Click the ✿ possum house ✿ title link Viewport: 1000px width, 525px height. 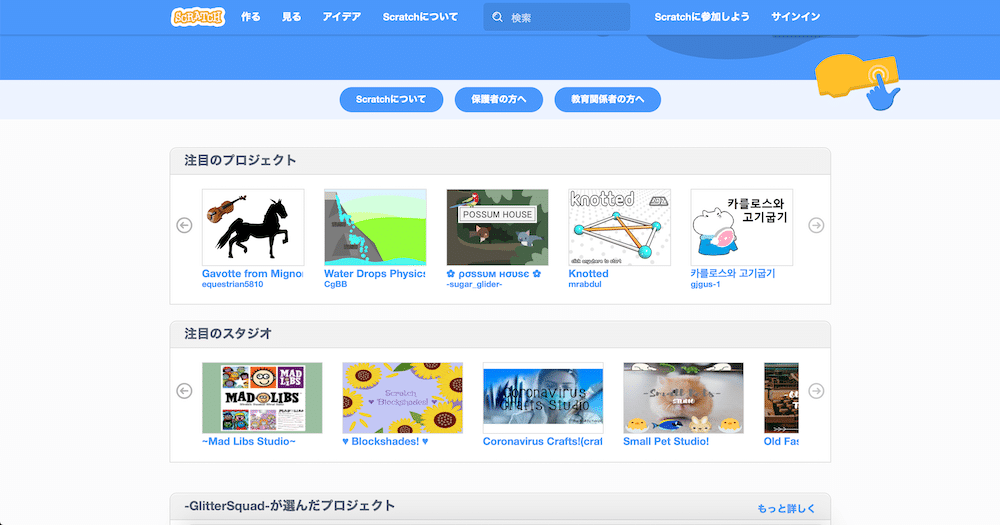click(494, 274)
